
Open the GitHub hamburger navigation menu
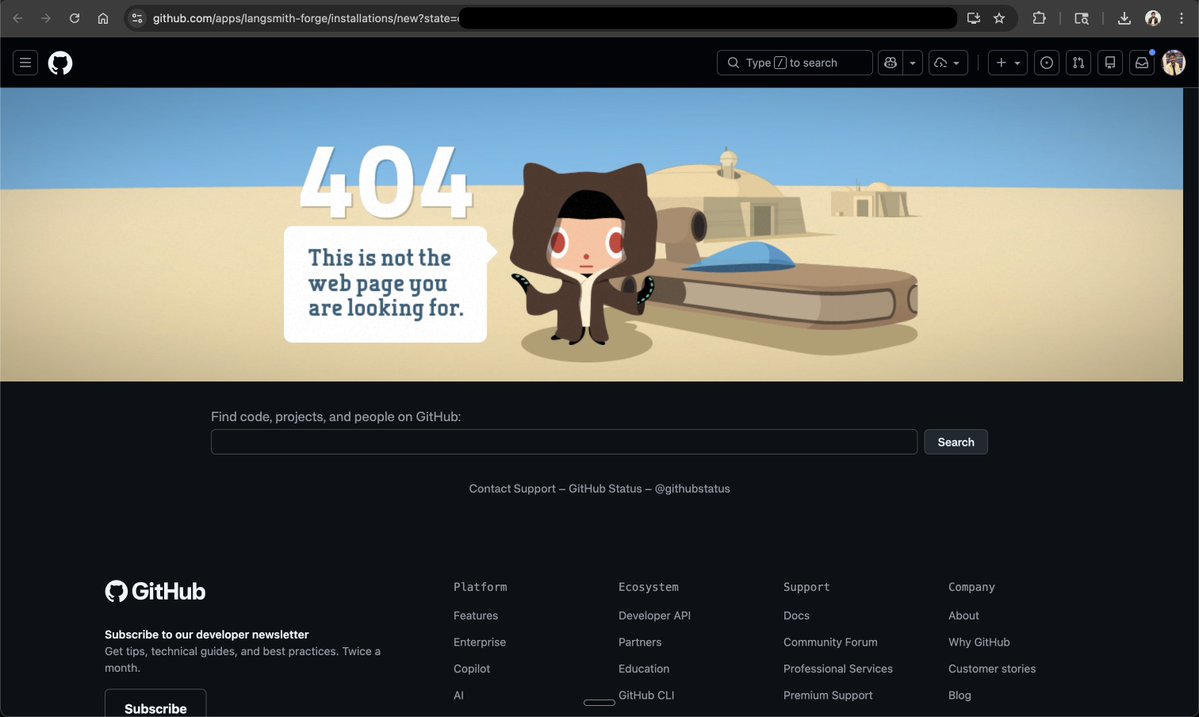coord(25,63)
